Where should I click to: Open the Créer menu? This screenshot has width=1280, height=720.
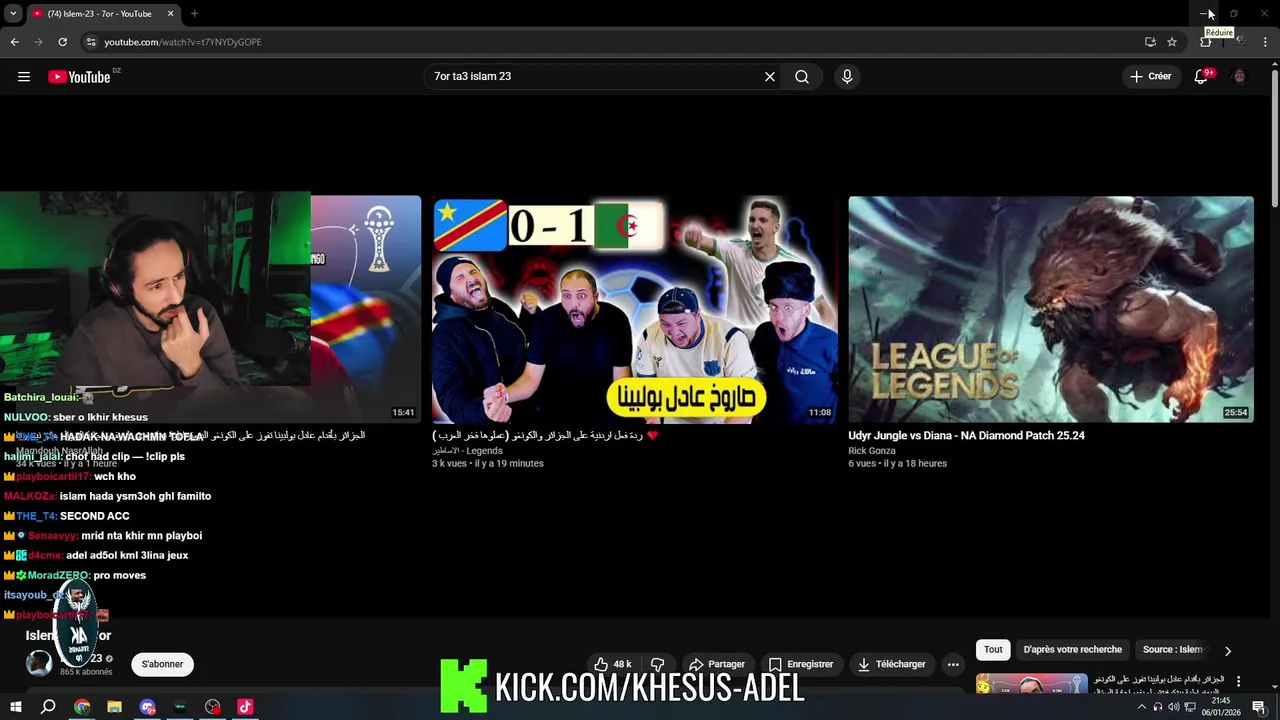pos(1151,77)
